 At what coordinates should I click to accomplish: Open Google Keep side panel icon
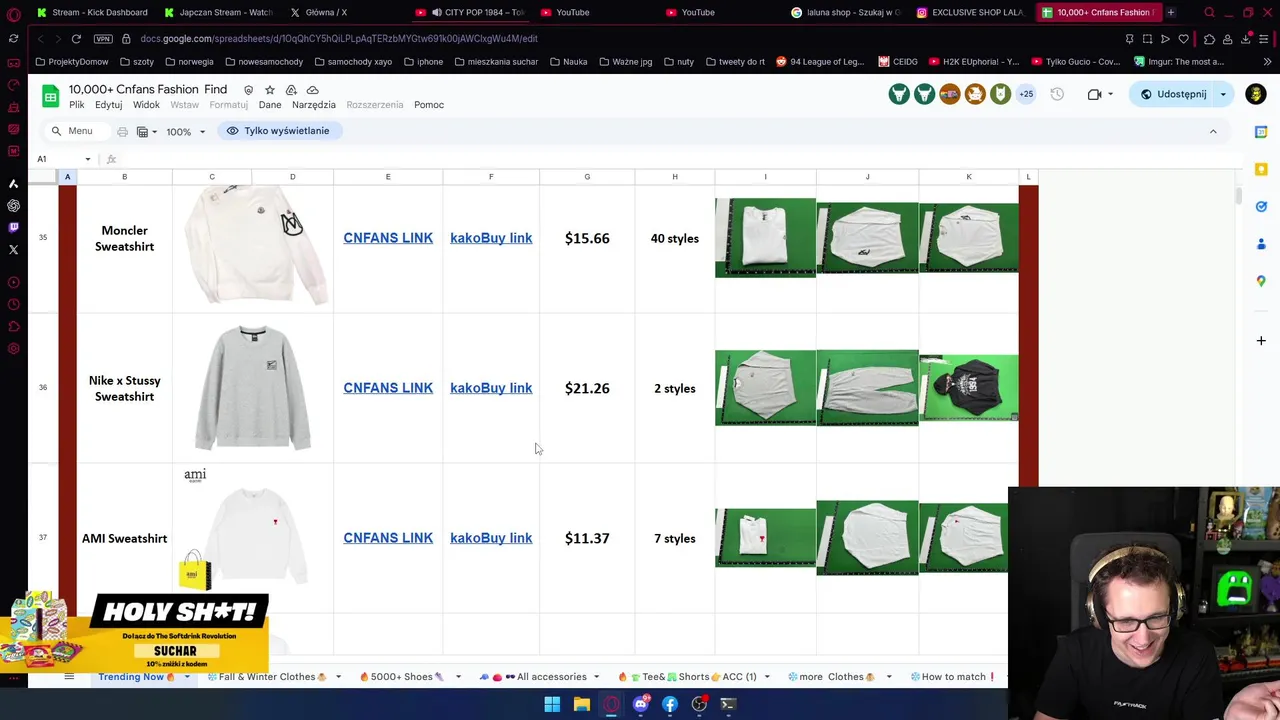(1261, 169)
